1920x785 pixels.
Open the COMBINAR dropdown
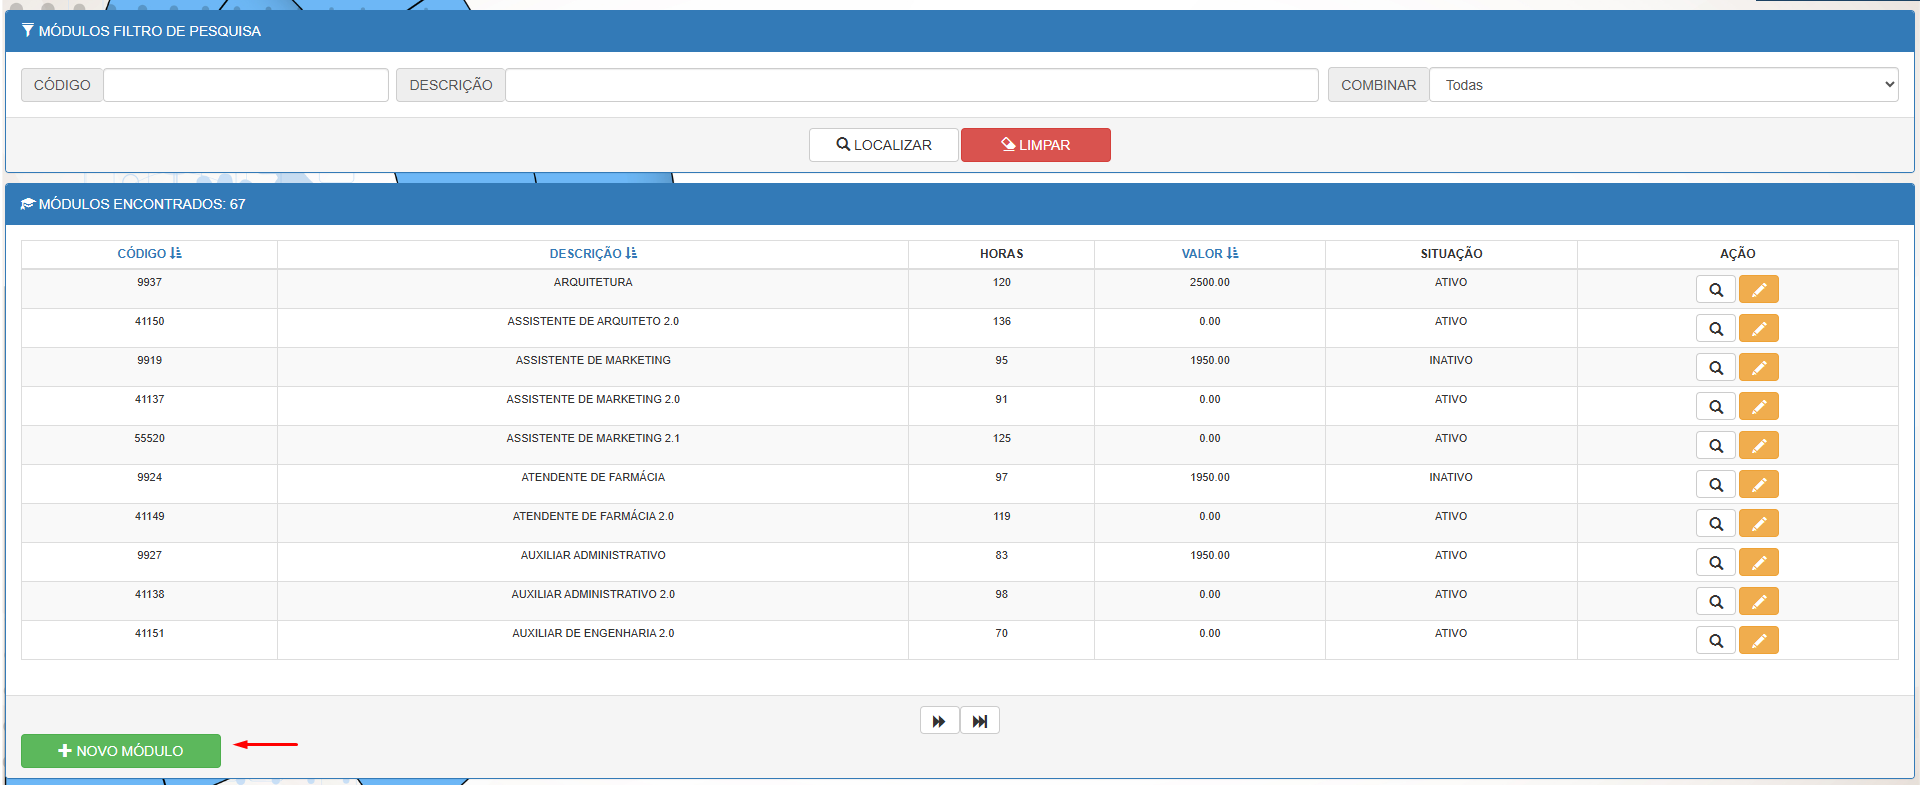click(1663, 85)
